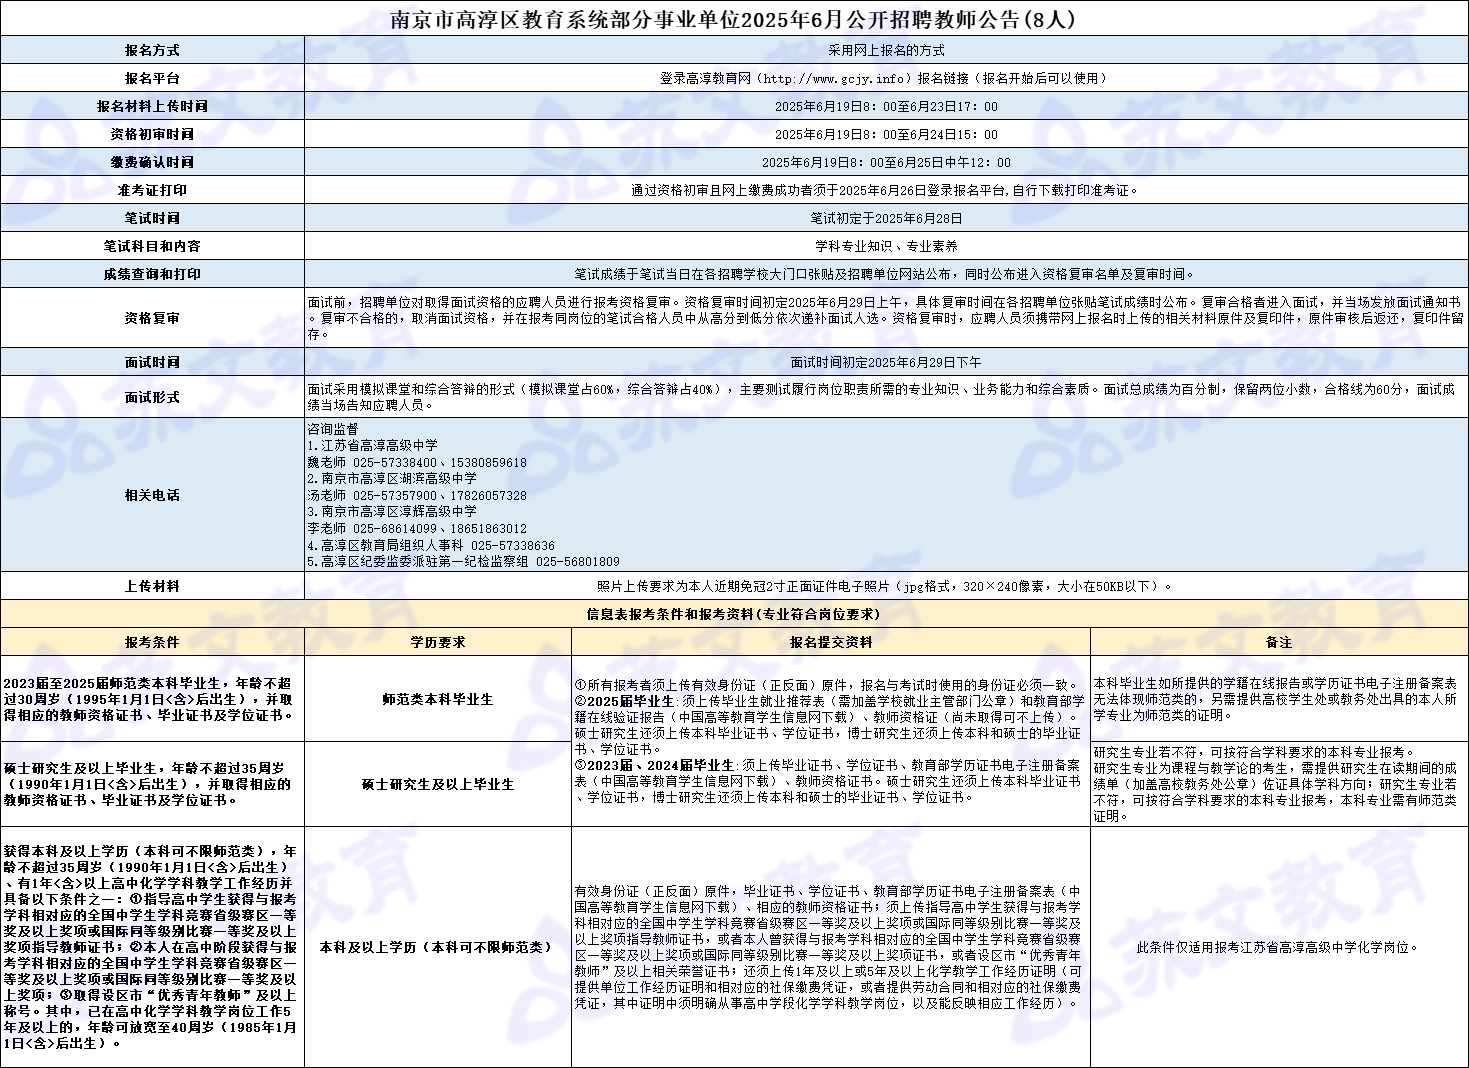Click the cell 硕士研究生及以上毕业生
1469x1068 pixels.
click(438, 784)
